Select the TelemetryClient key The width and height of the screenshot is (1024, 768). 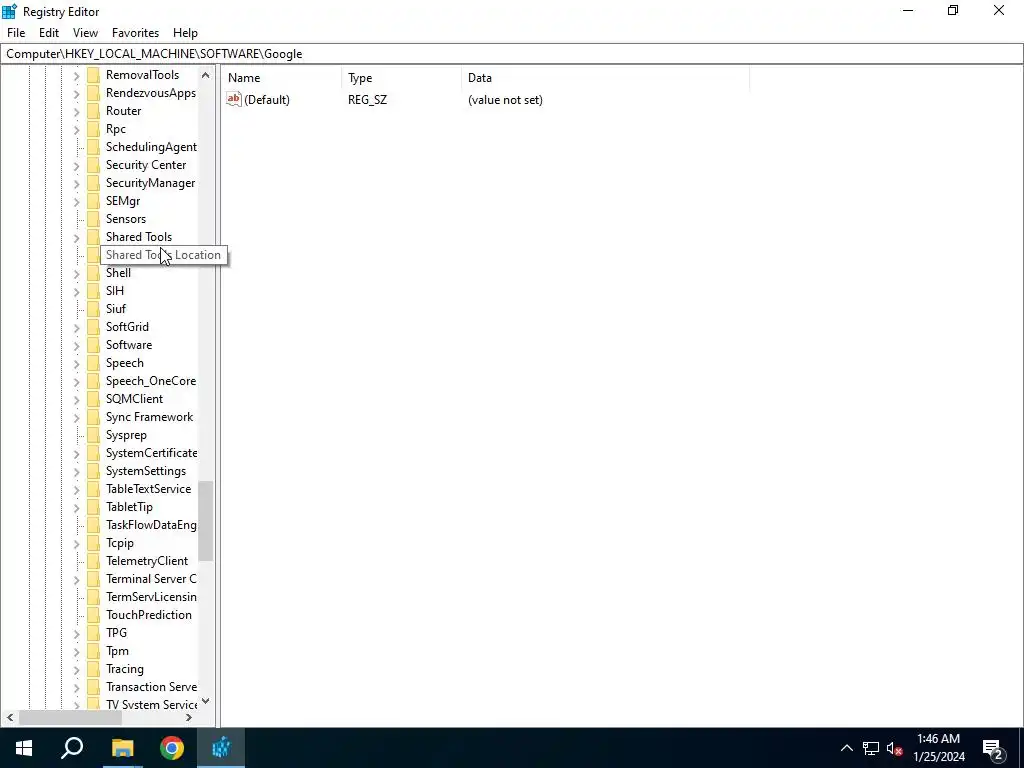(x=146, y=561)
